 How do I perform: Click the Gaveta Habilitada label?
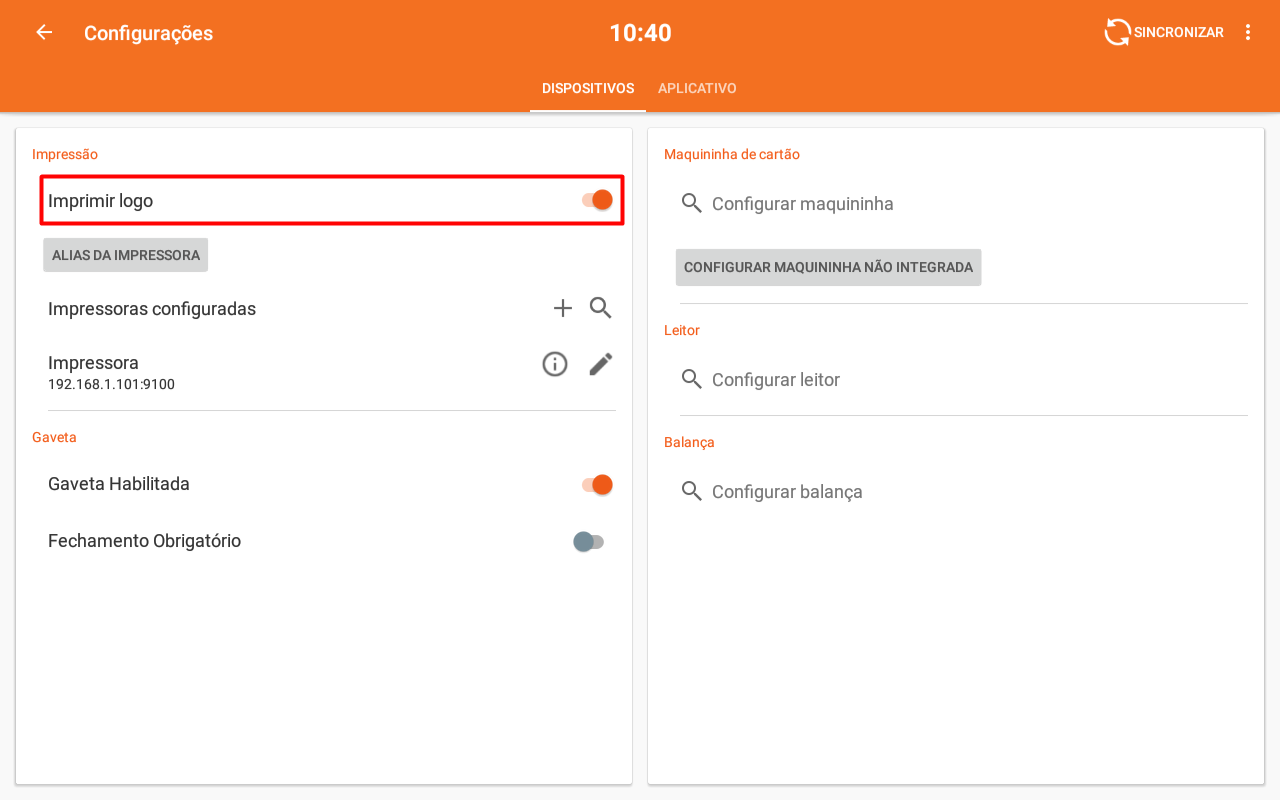(119, 484)
